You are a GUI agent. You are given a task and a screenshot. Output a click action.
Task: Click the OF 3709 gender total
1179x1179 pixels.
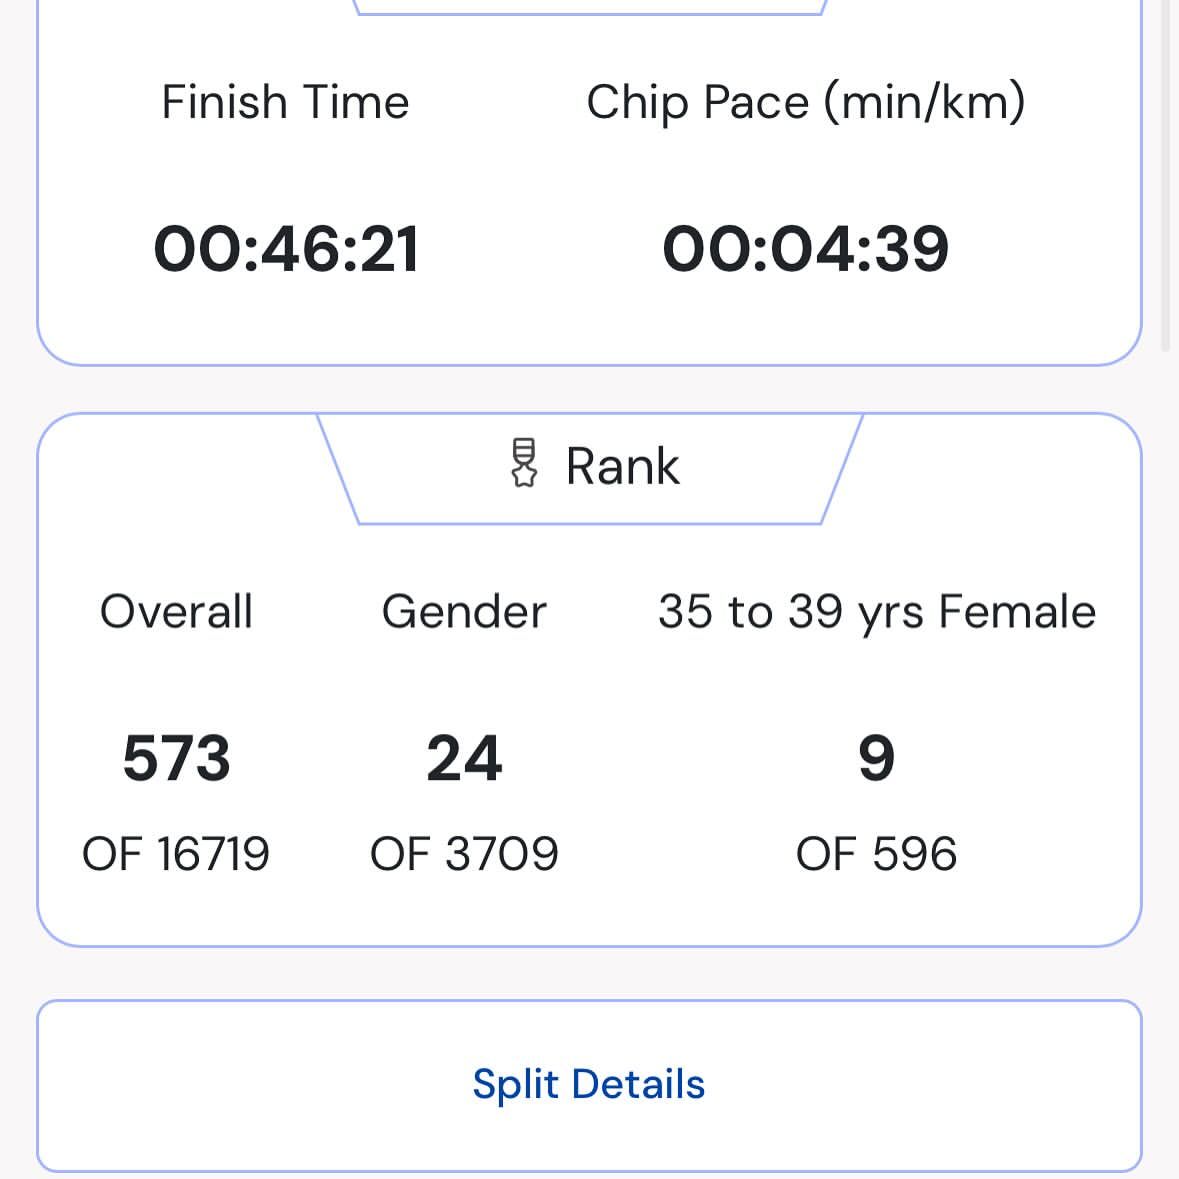(x=464, y=853)
